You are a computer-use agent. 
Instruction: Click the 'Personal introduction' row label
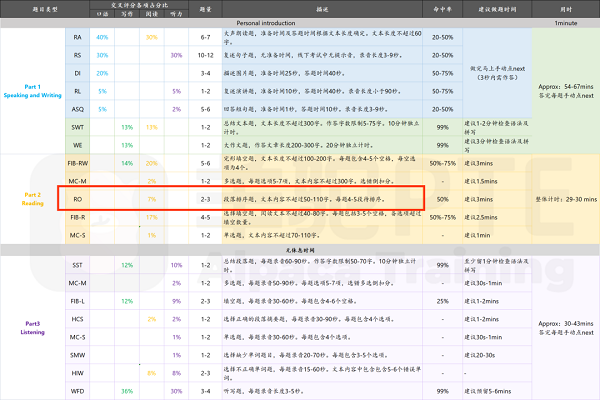[266, 23]
